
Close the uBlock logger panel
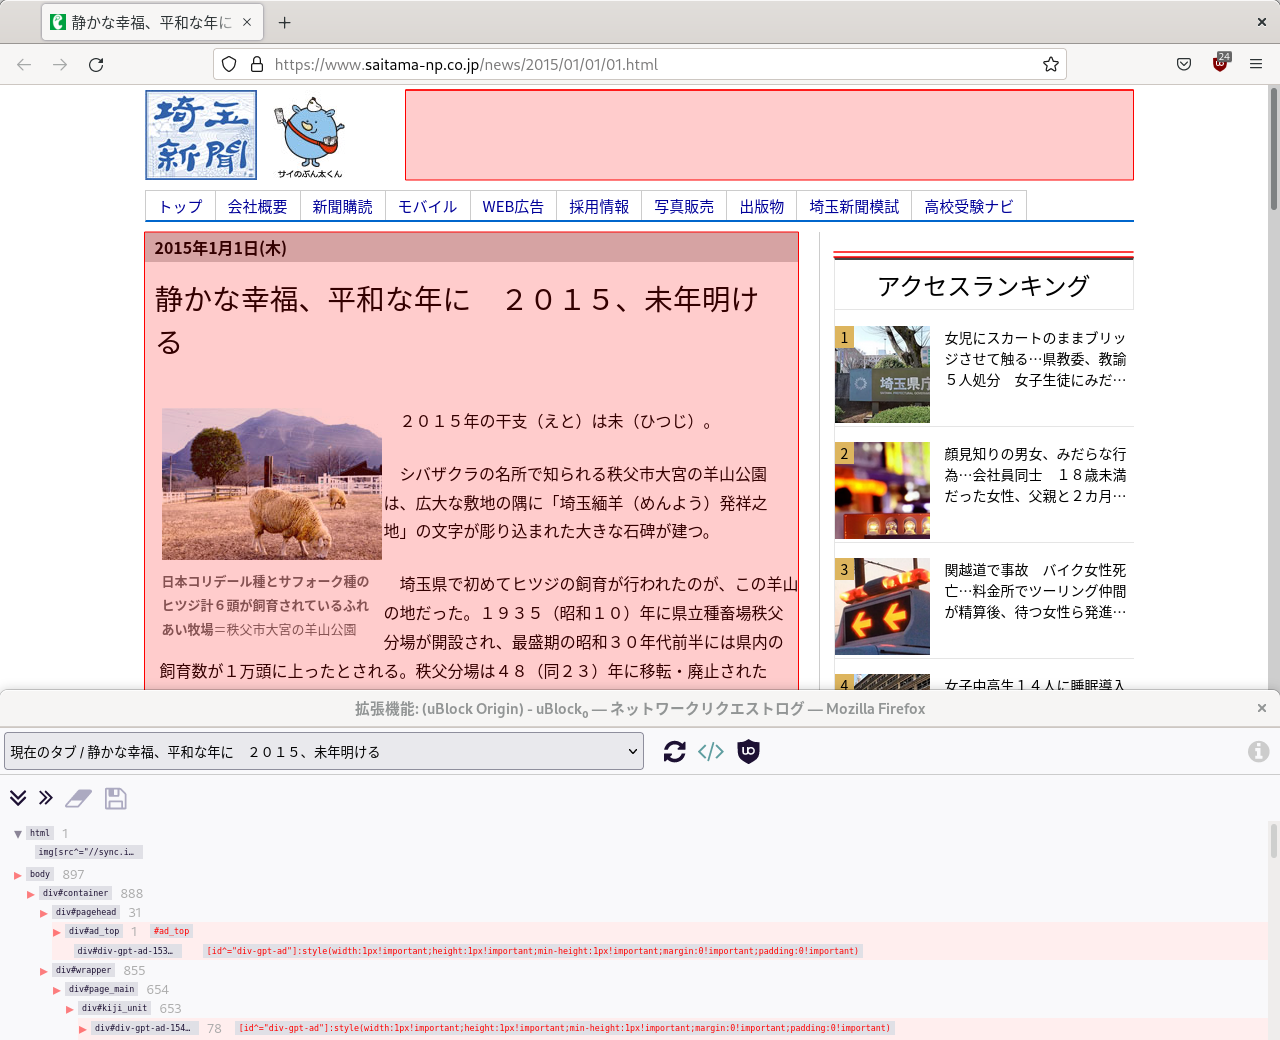(x=1262, y=708)
